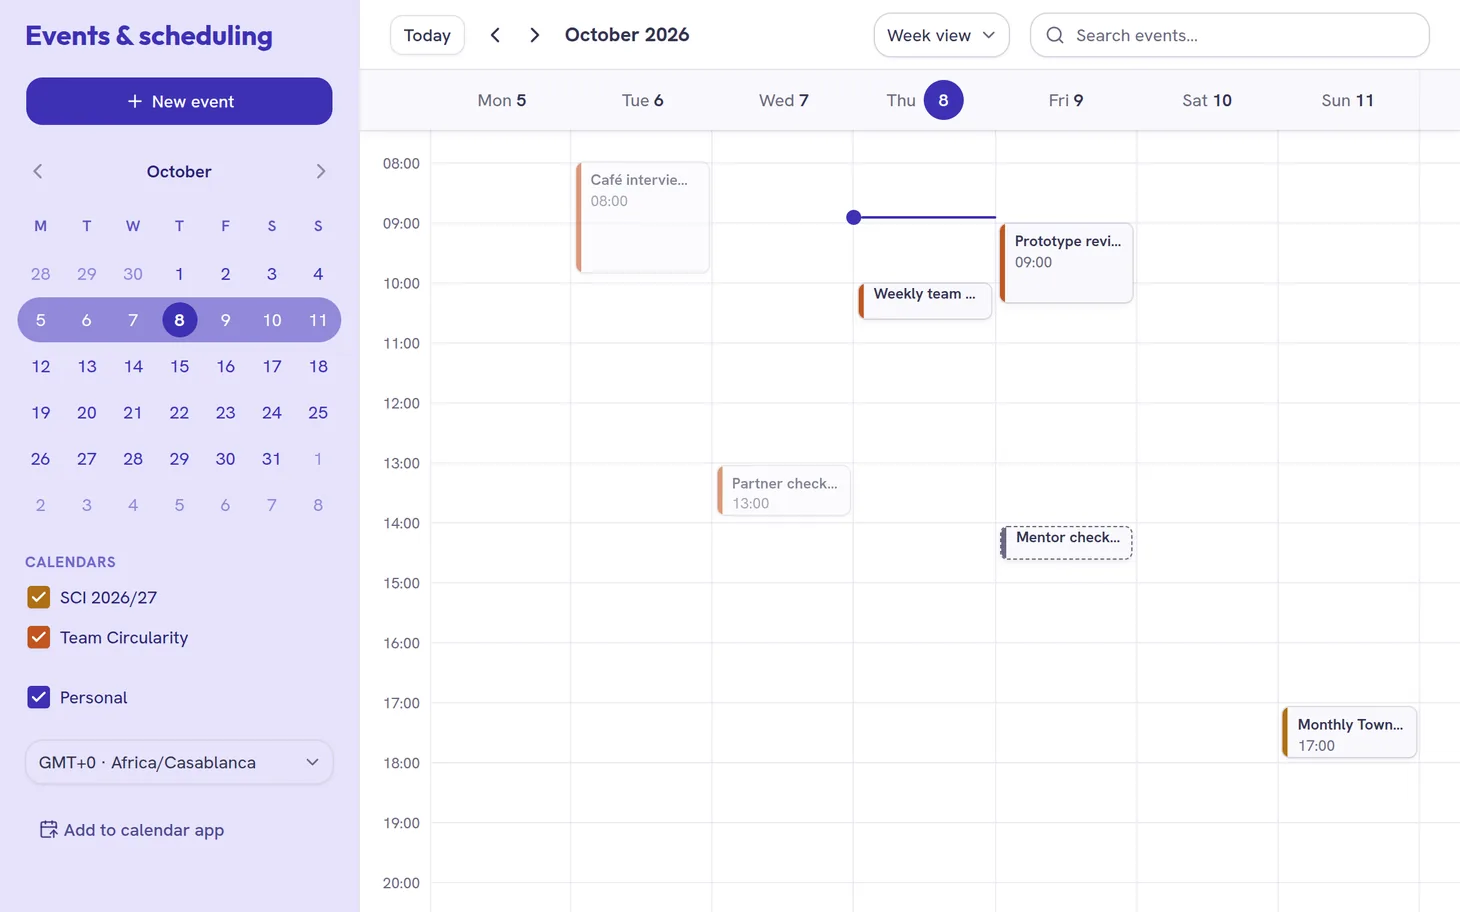Open the Café interview event on Tuesday

643,217
